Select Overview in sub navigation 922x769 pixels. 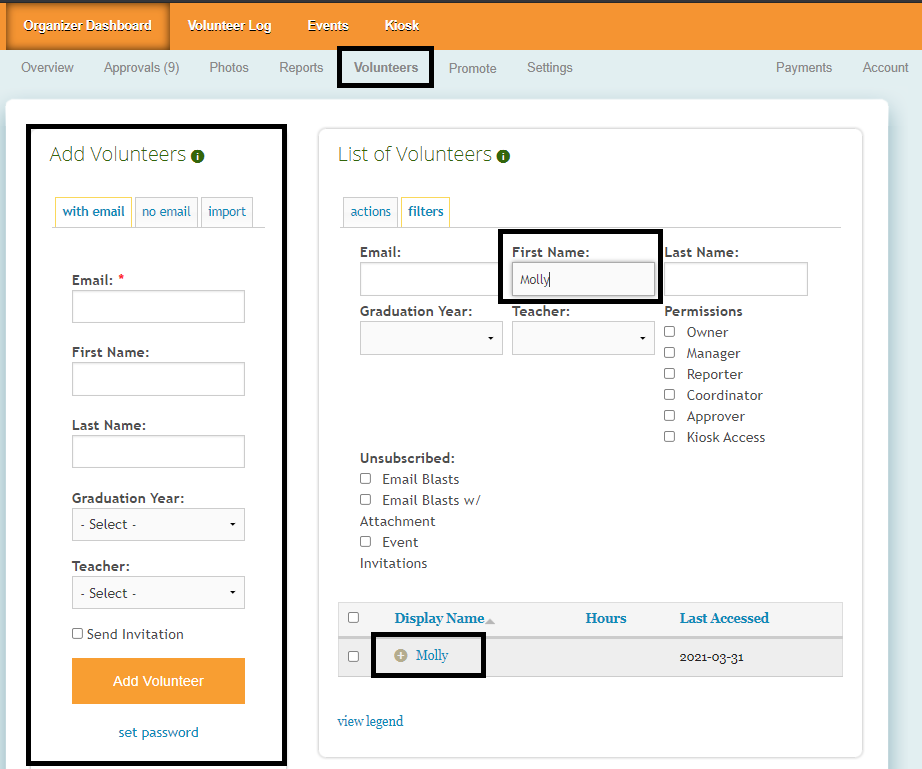(48, 68)
